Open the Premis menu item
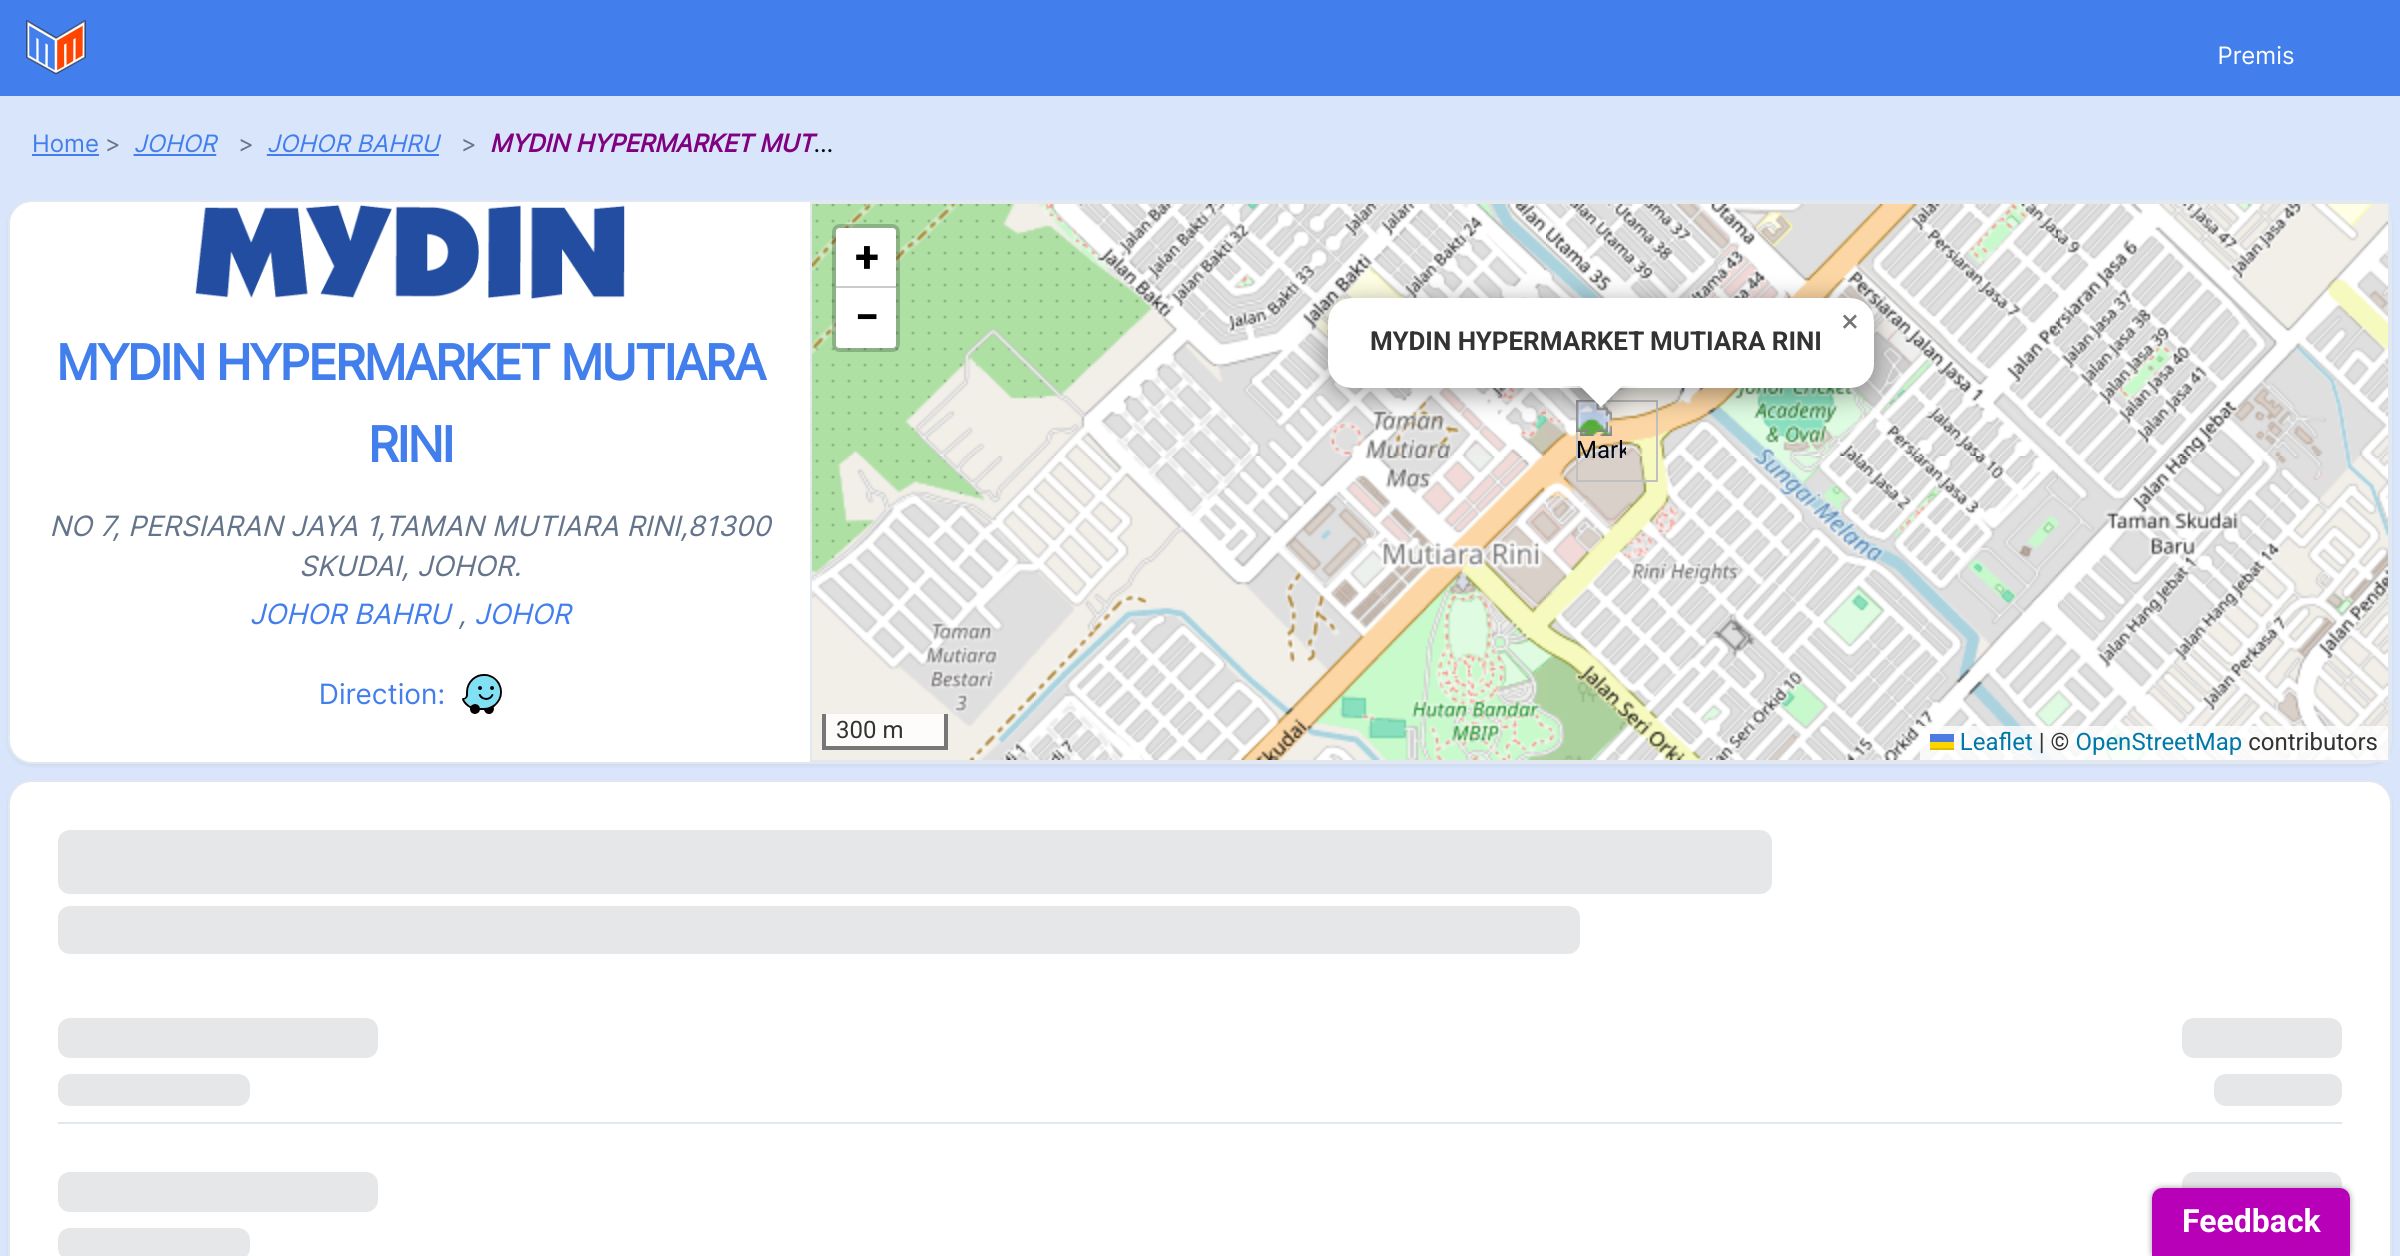Image resolution: width=2400 pixels, height=1256 pixels. click(x=2255, y=56)
